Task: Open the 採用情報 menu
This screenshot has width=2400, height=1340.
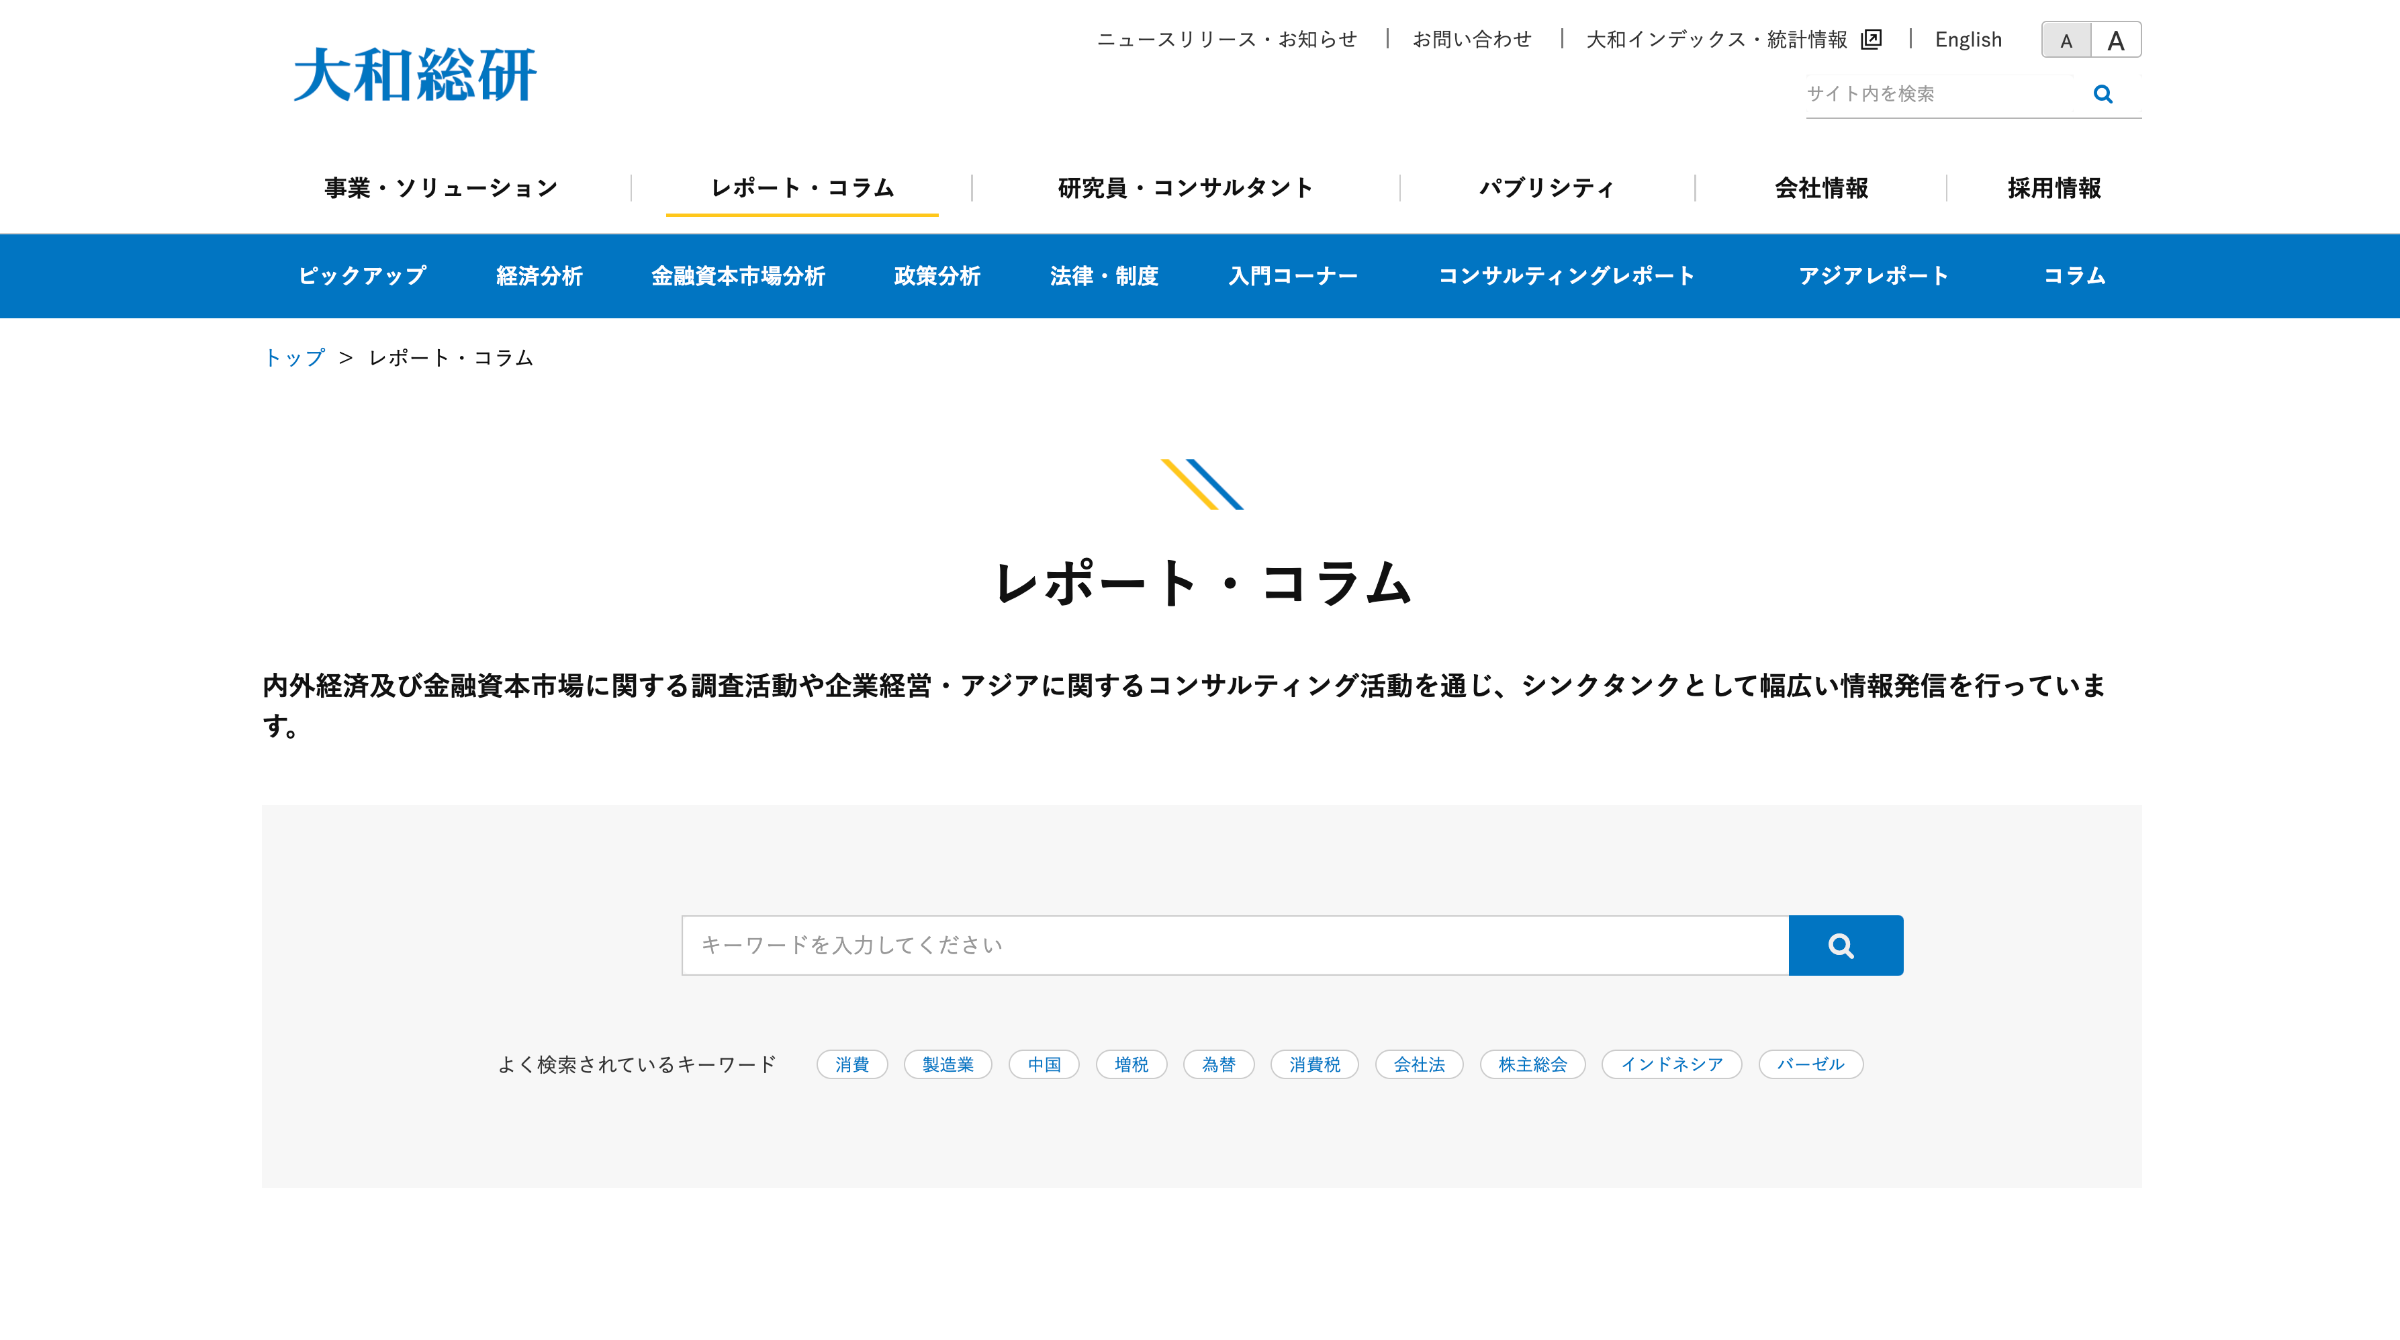Action: click(2054, 188)
